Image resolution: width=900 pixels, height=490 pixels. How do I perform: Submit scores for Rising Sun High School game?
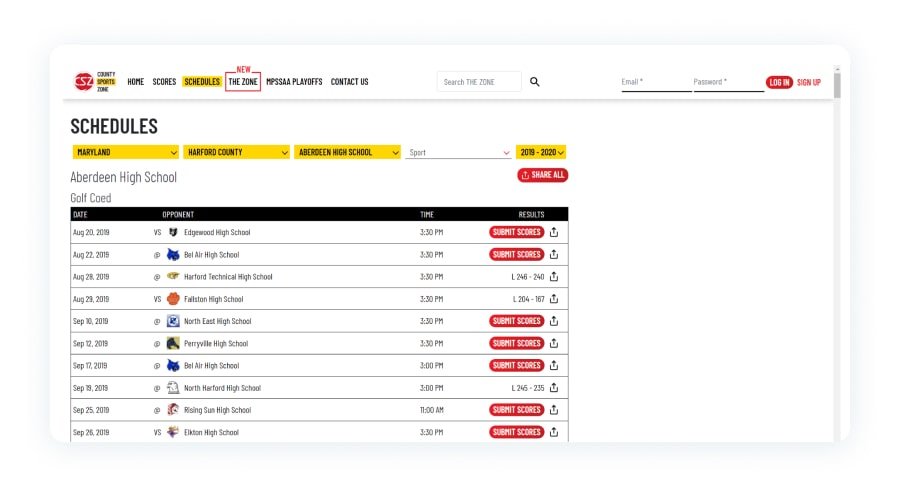tap(517, 410)
